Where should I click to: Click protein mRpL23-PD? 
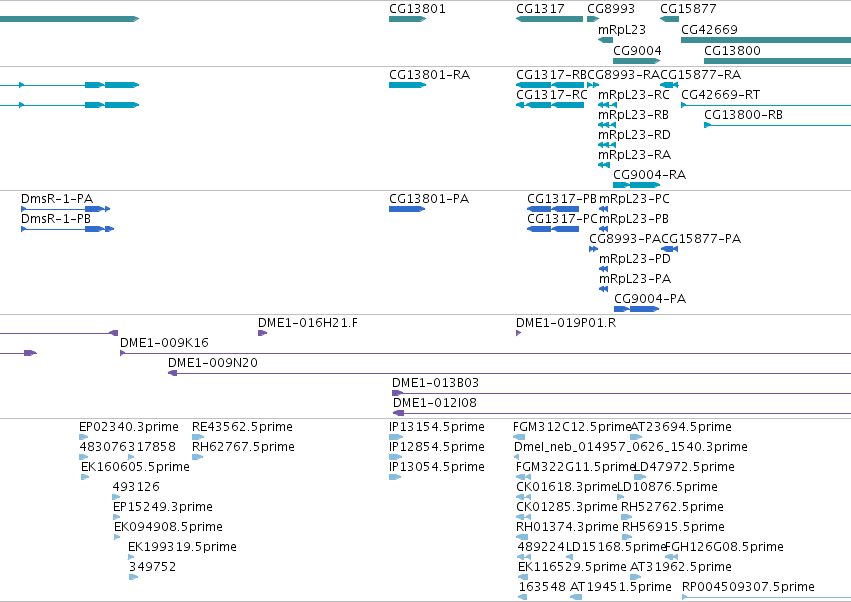pos(604,269)
